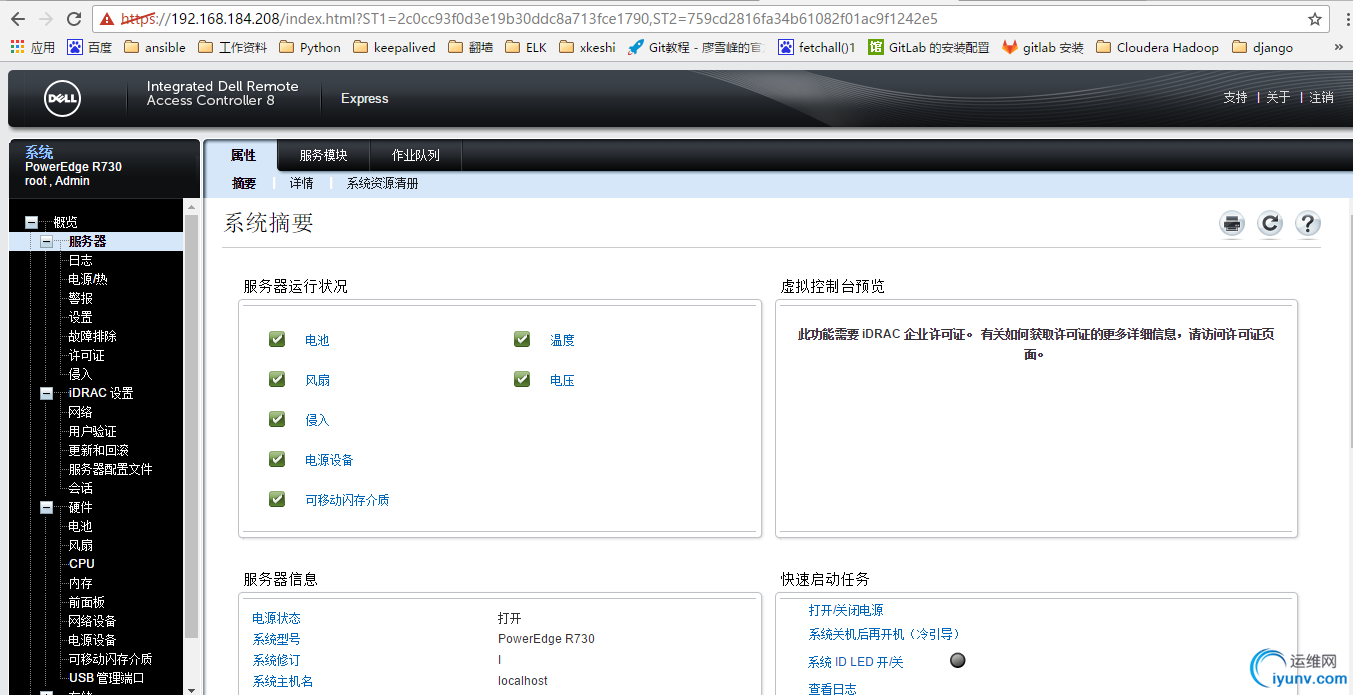
Task: Select 用户验证 in the tree
Action: [92, 431]
